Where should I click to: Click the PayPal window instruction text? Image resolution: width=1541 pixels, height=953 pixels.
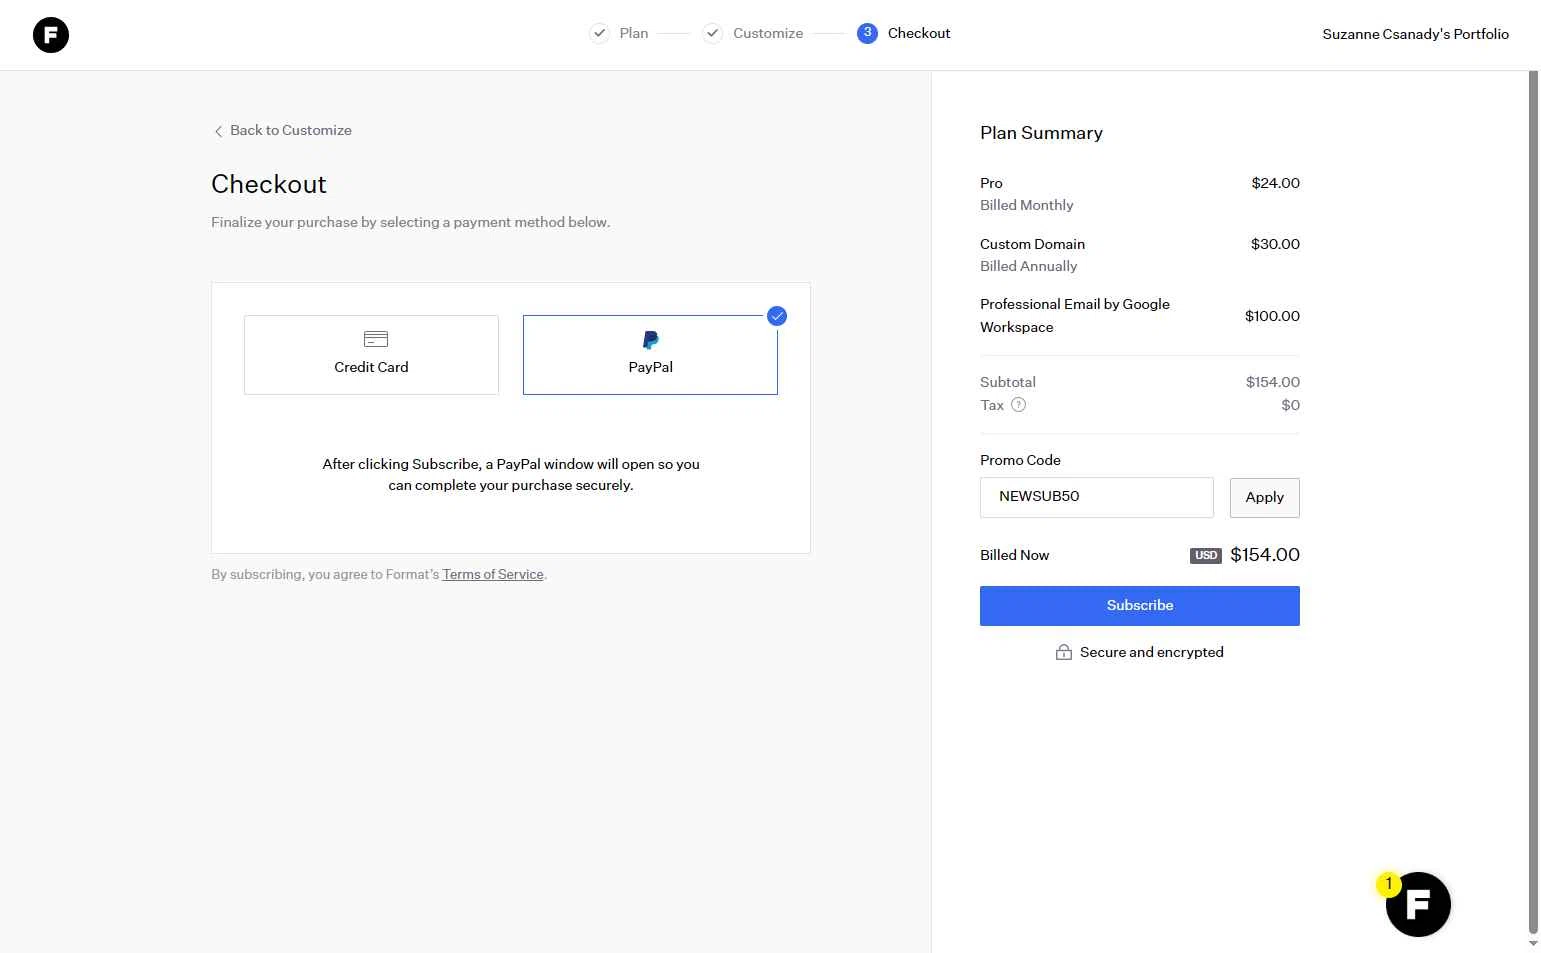pyautogui.click(x=511, y=474)
